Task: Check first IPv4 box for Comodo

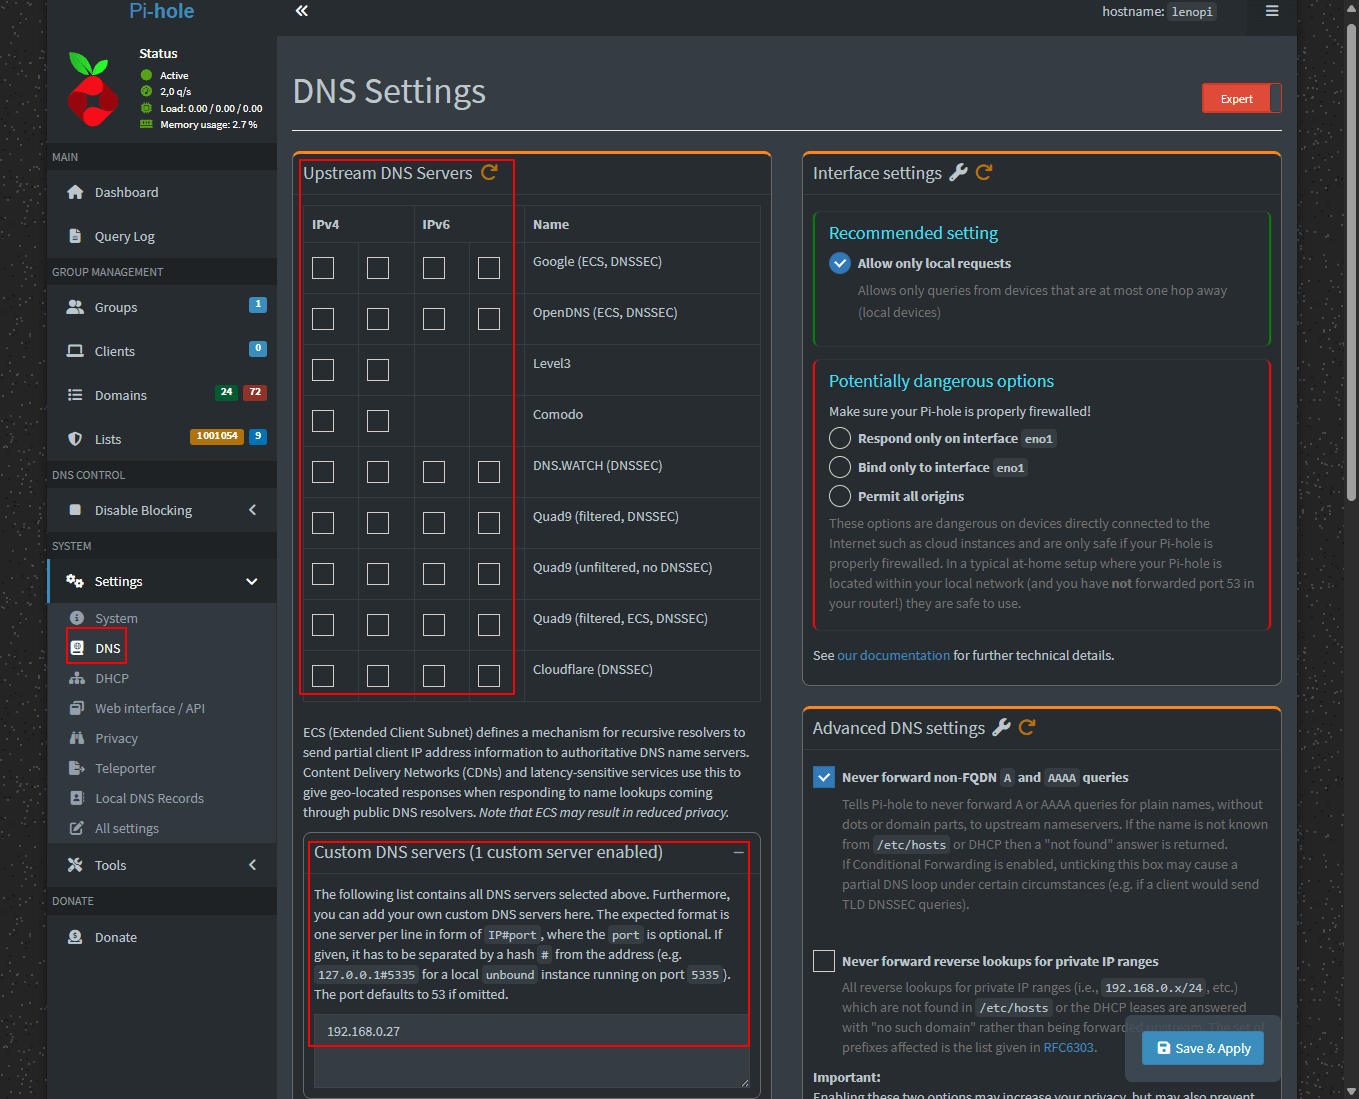Action: tap(323, 421)
